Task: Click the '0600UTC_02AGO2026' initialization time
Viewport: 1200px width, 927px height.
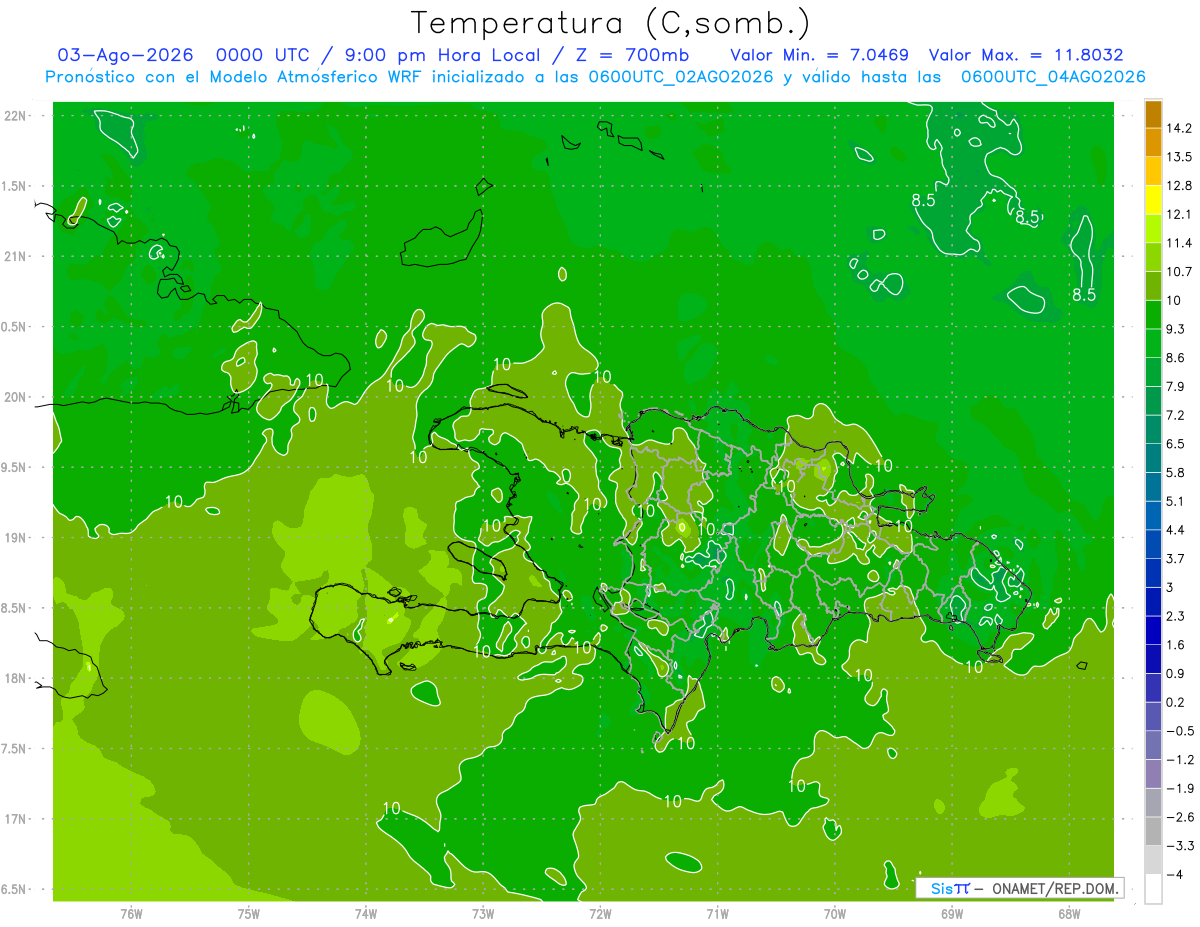Action: click(x=682, y=77)
